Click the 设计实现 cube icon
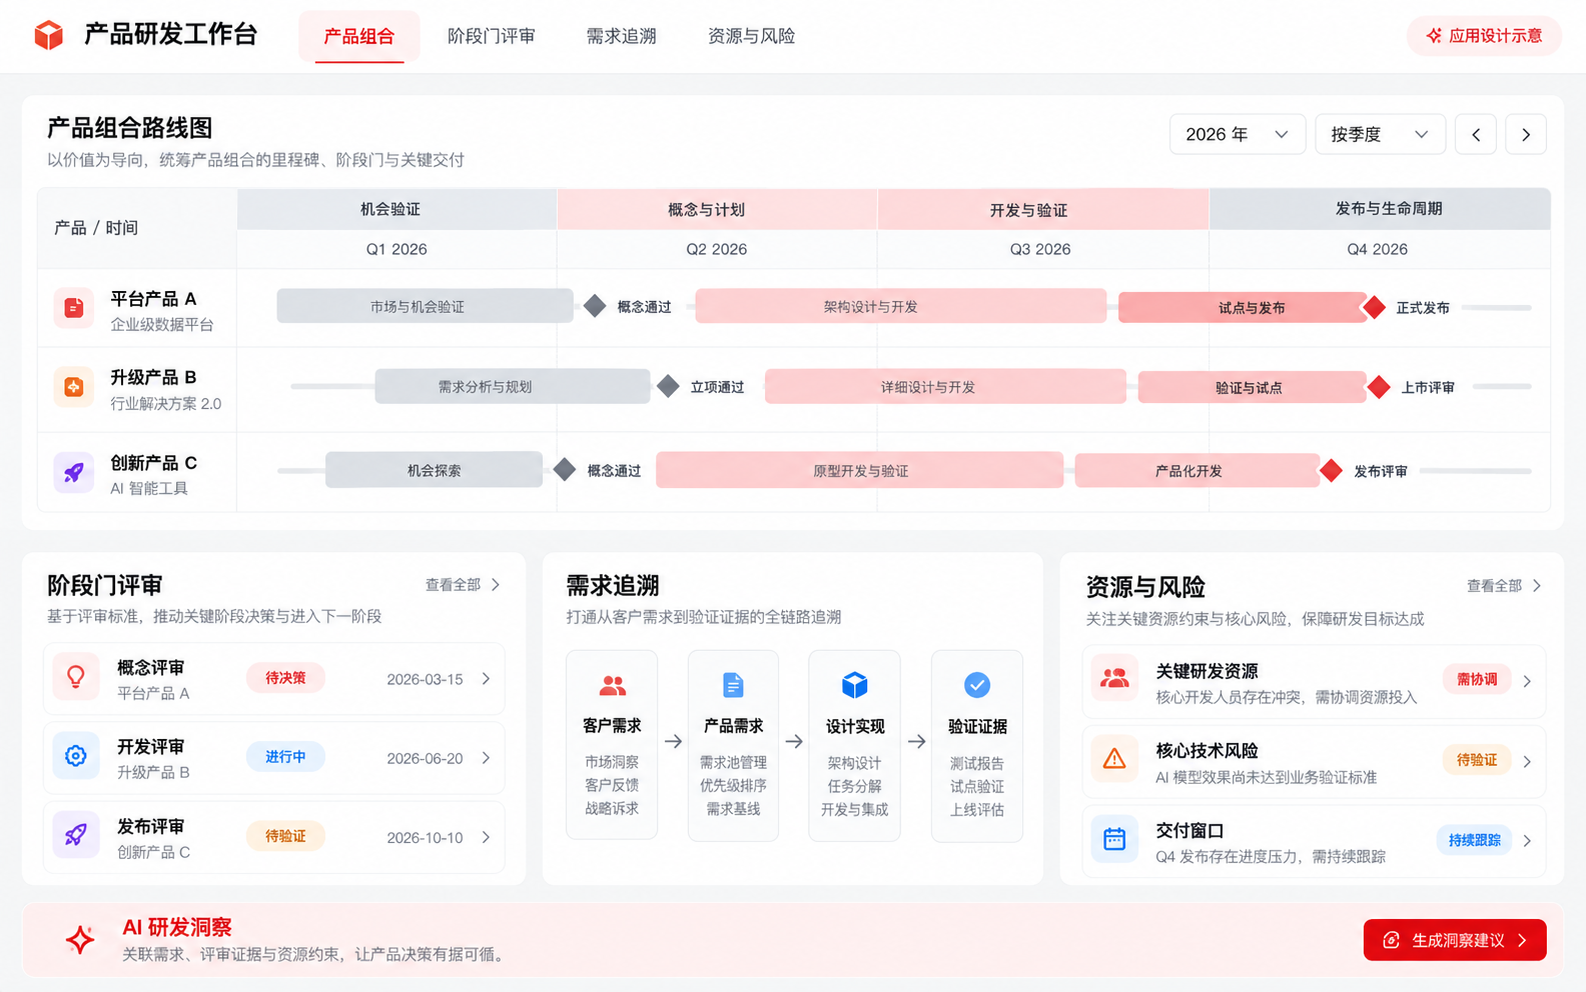 (855, 685)
